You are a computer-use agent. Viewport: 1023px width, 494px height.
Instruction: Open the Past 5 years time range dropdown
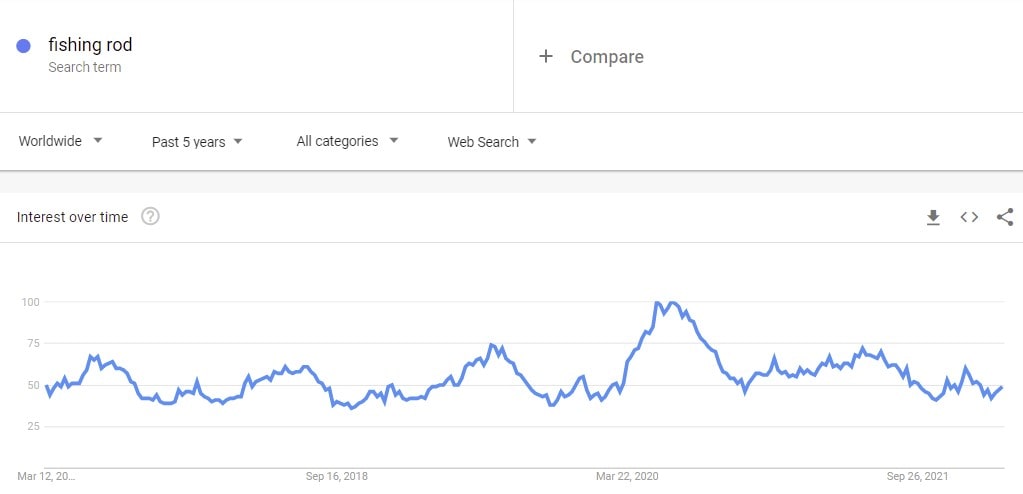[x=197, y=142]
